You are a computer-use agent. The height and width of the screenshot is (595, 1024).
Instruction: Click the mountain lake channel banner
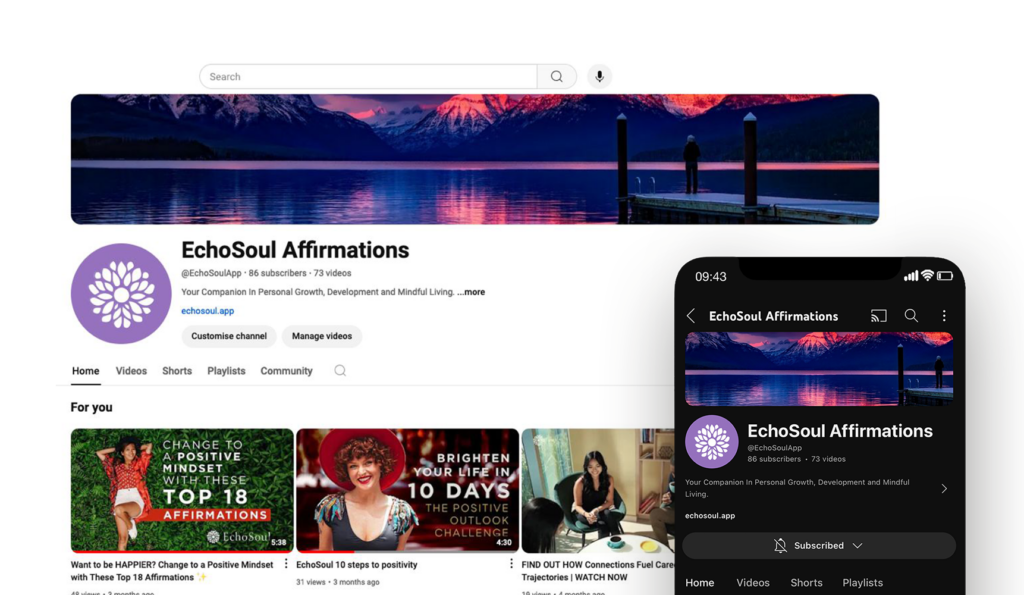[475, 159]
